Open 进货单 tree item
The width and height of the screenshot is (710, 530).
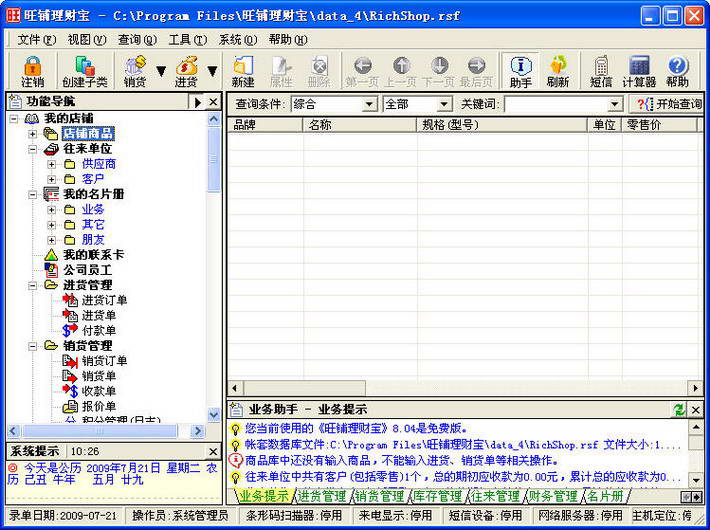(99, 316)
